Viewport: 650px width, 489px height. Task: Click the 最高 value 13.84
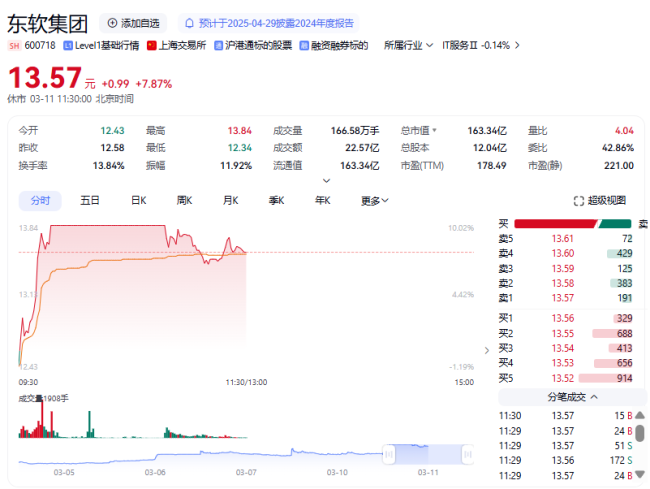click(240, 131)
